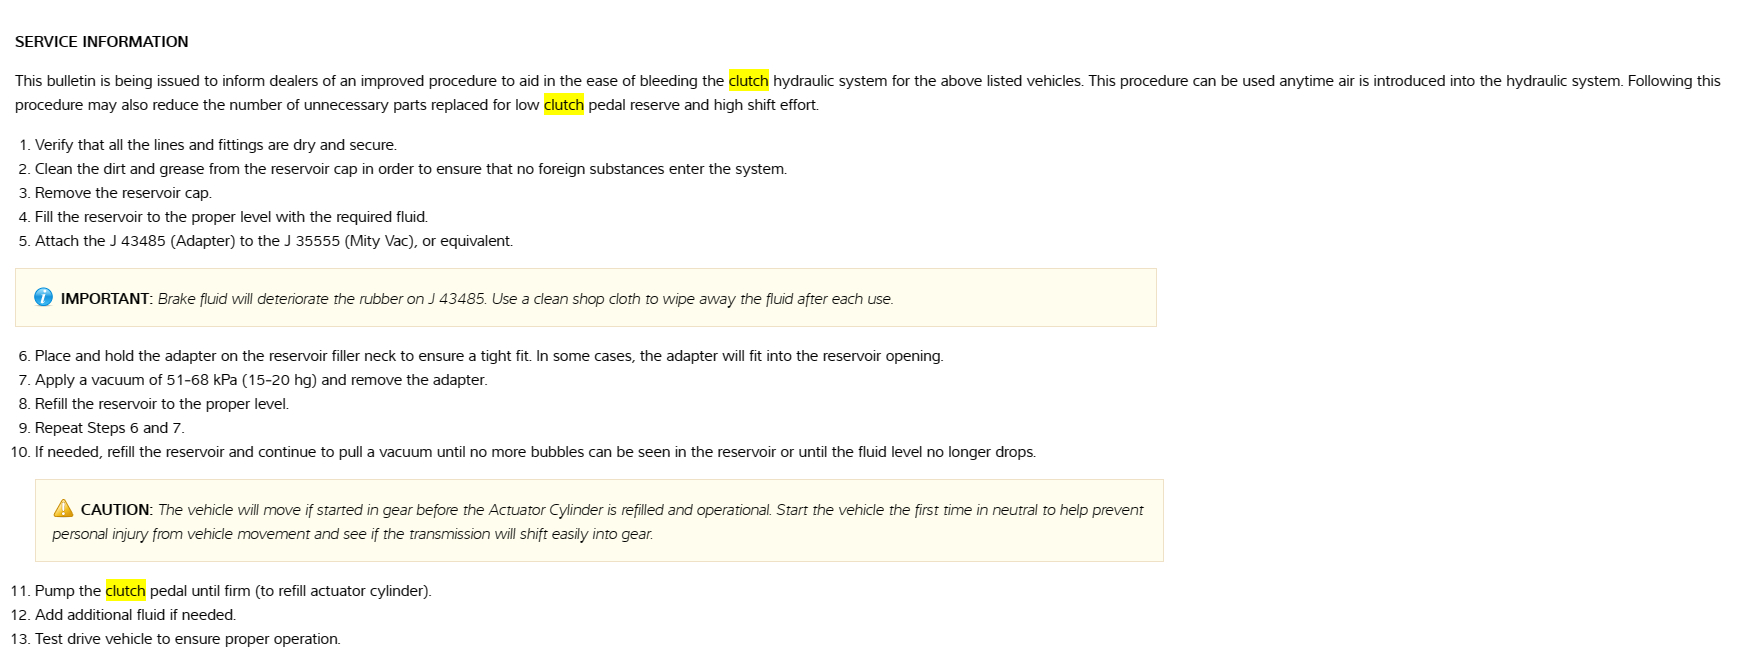Click the "Test drive vehicle" step

(x=187, y=639)
